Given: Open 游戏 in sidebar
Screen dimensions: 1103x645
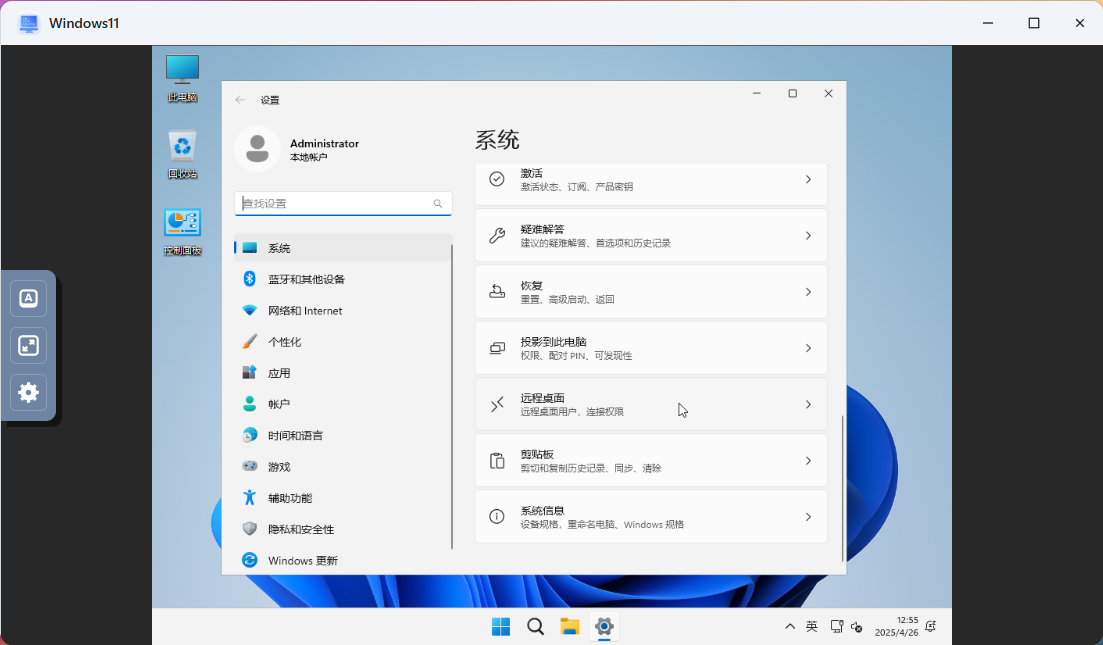Looking at the screenshot, I should point(343,466).
